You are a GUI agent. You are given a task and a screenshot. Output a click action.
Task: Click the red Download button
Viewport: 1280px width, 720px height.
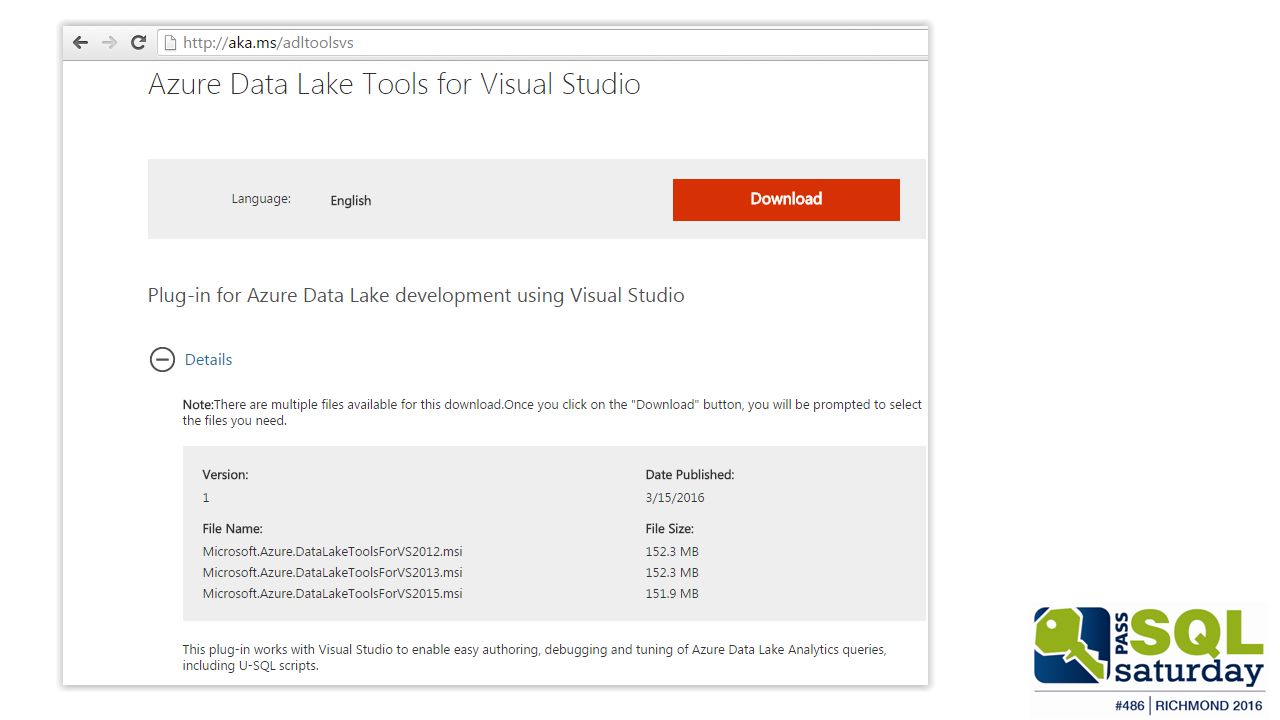point(786,199)
